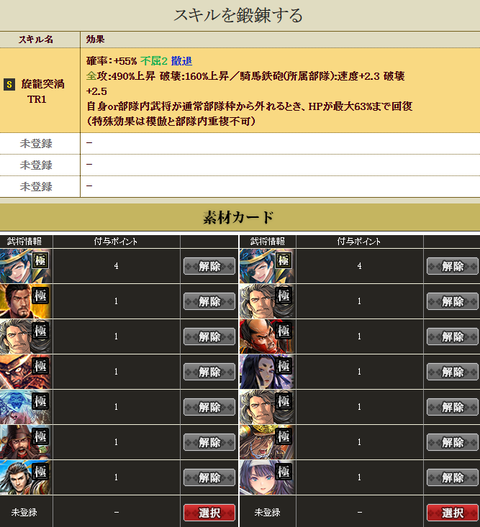Open the green 不屈2 effect link

154,61
